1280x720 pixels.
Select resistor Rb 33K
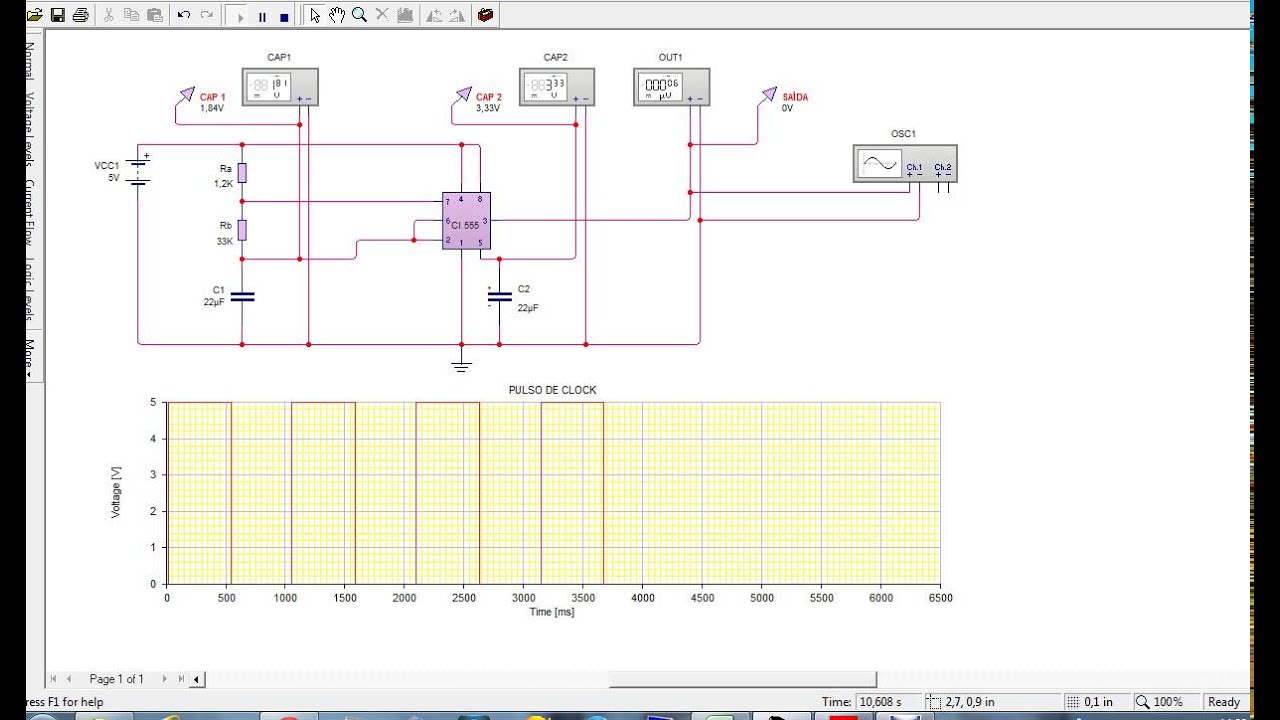tap(242, 230)
